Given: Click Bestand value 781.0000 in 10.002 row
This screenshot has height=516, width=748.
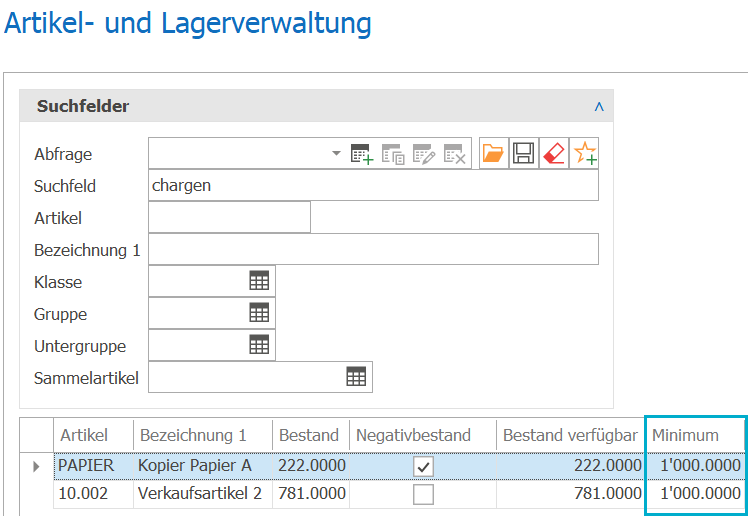Looking at the screenshot, I should 311,494.
